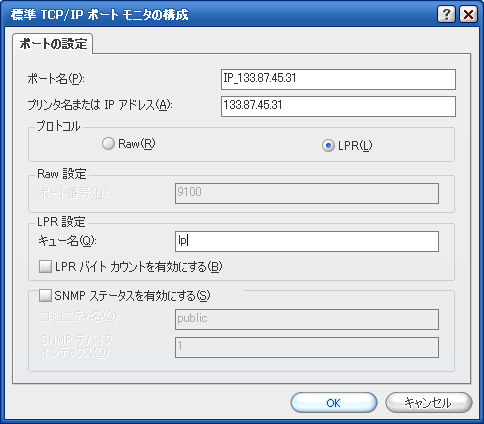Close the TCP/IP port monitor dialog
The height and width of the screenshot is (424, 484).
tap(468, 14)
